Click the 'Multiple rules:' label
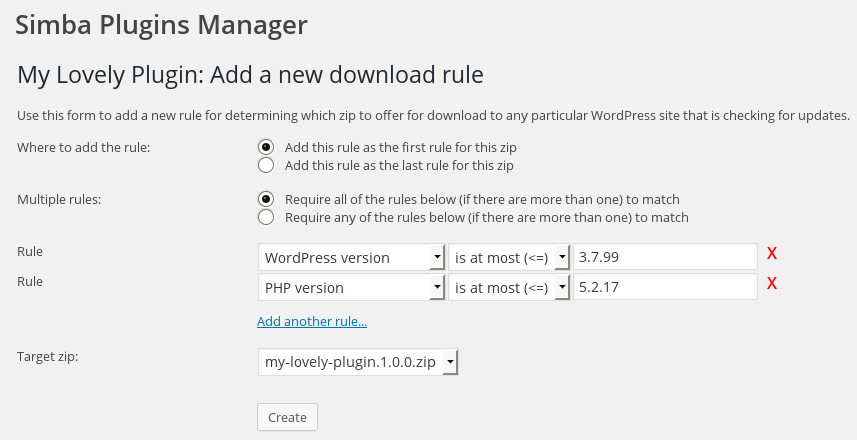 (59, 199)
